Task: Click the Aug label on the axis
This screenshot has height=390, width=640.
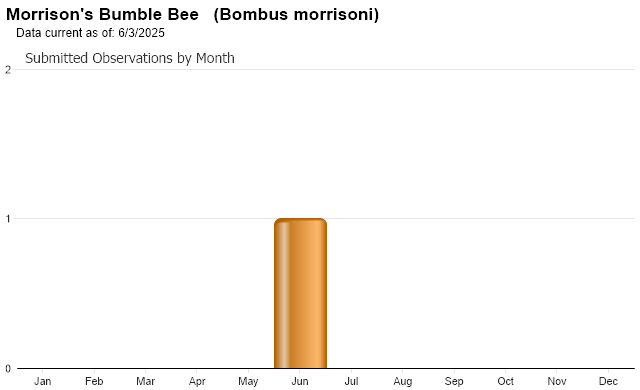Action: tap(402, 381)
